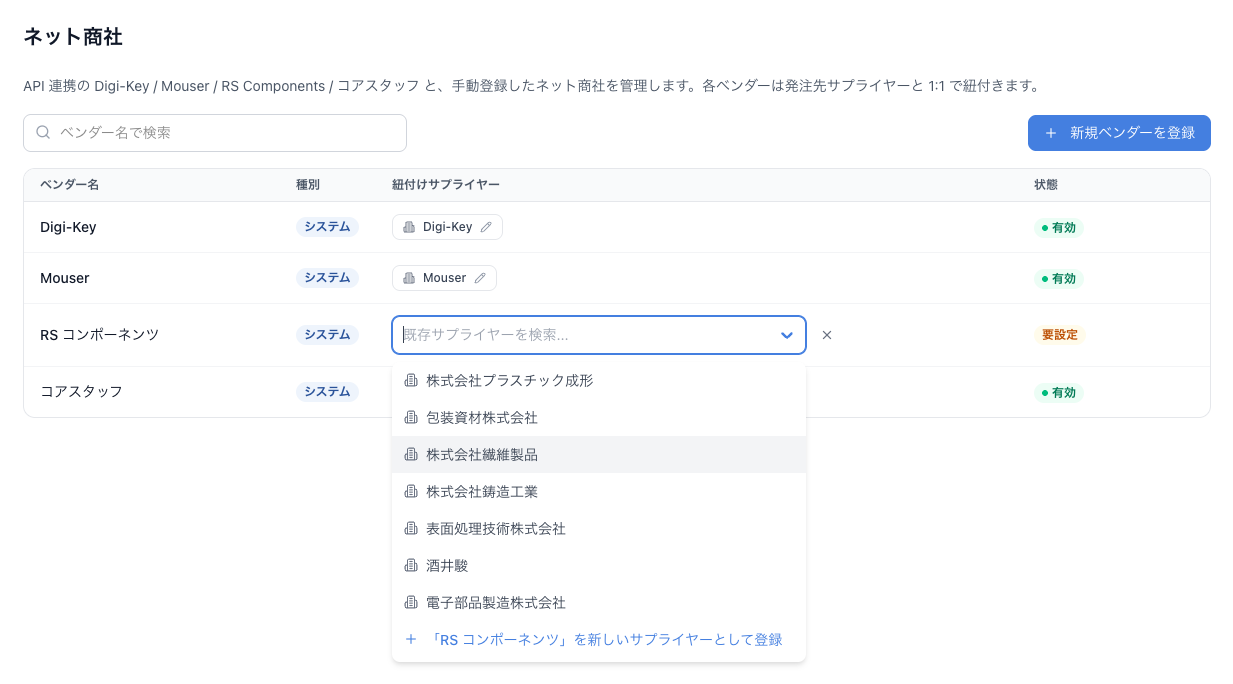Click 有効 status badge in Digi-Key row
1233x684 pixels.
click(x=1059, y=228)
